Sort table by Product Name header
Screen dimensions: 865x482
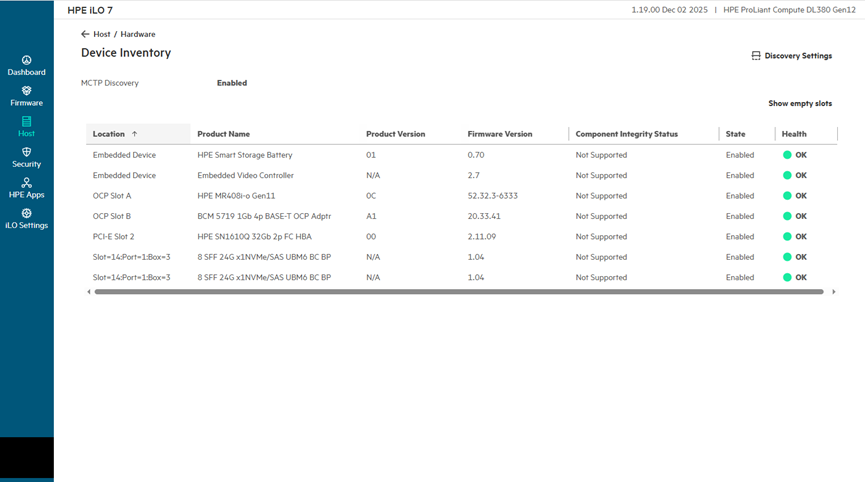pos(223,134)
